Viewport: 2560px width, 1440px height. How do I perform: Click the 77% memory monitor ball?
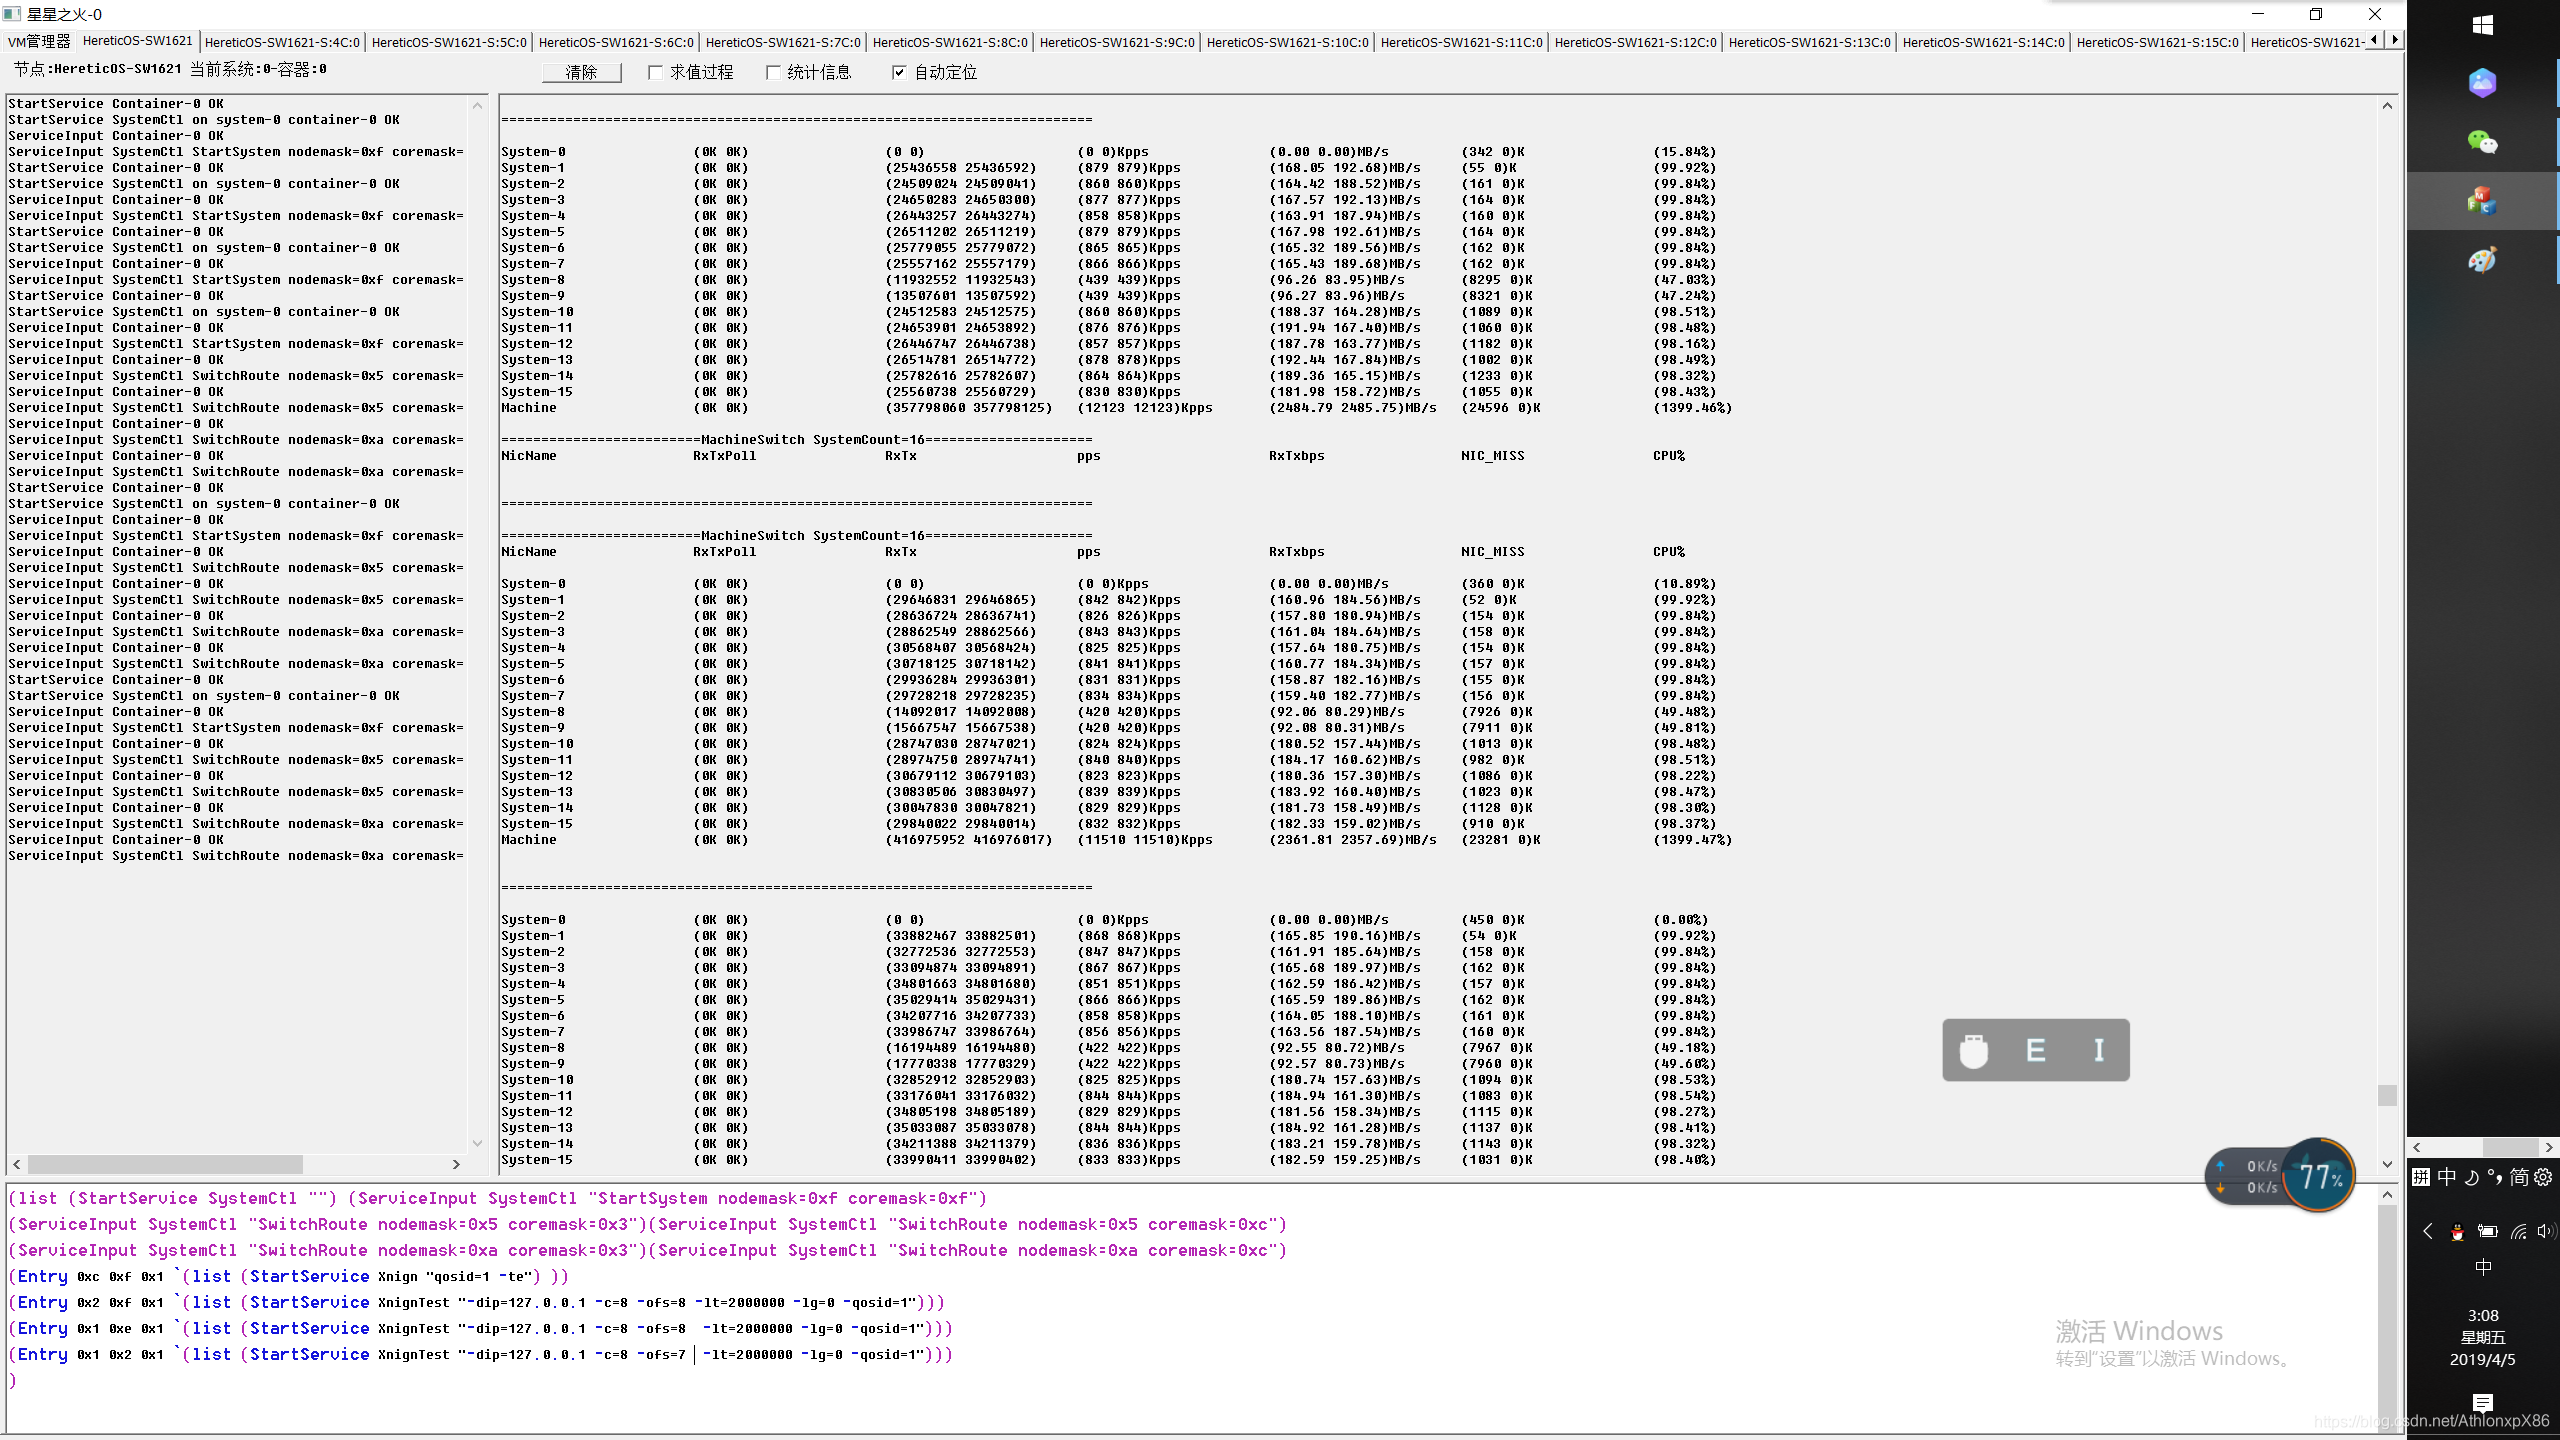point(2319,1176)
